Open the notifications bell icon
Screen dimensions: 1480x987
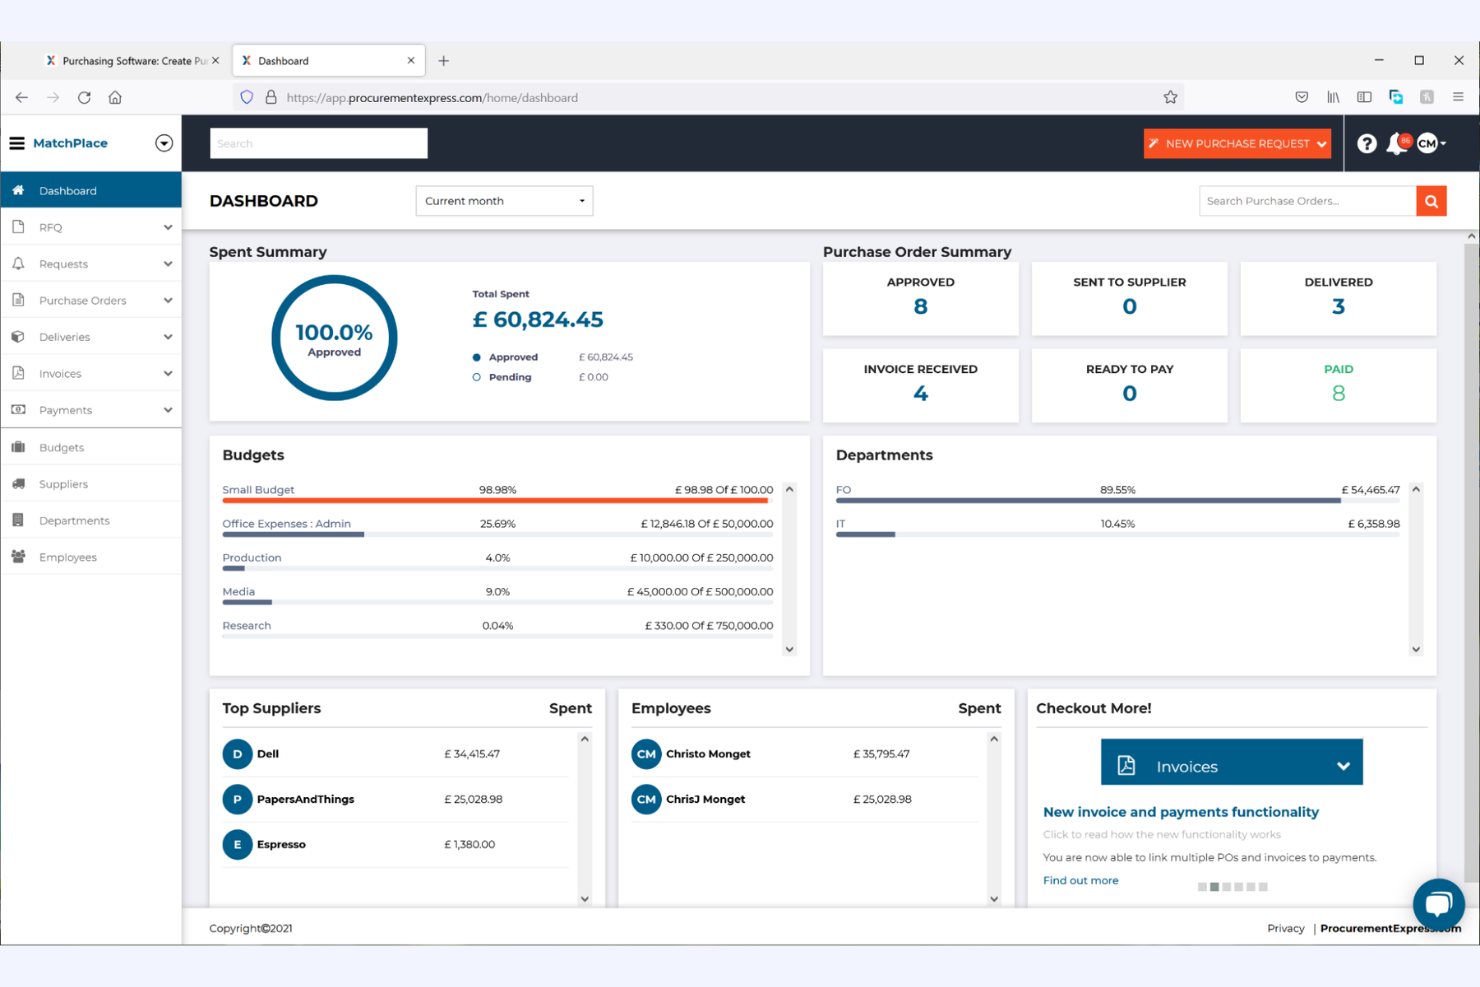coord(1397,143)
